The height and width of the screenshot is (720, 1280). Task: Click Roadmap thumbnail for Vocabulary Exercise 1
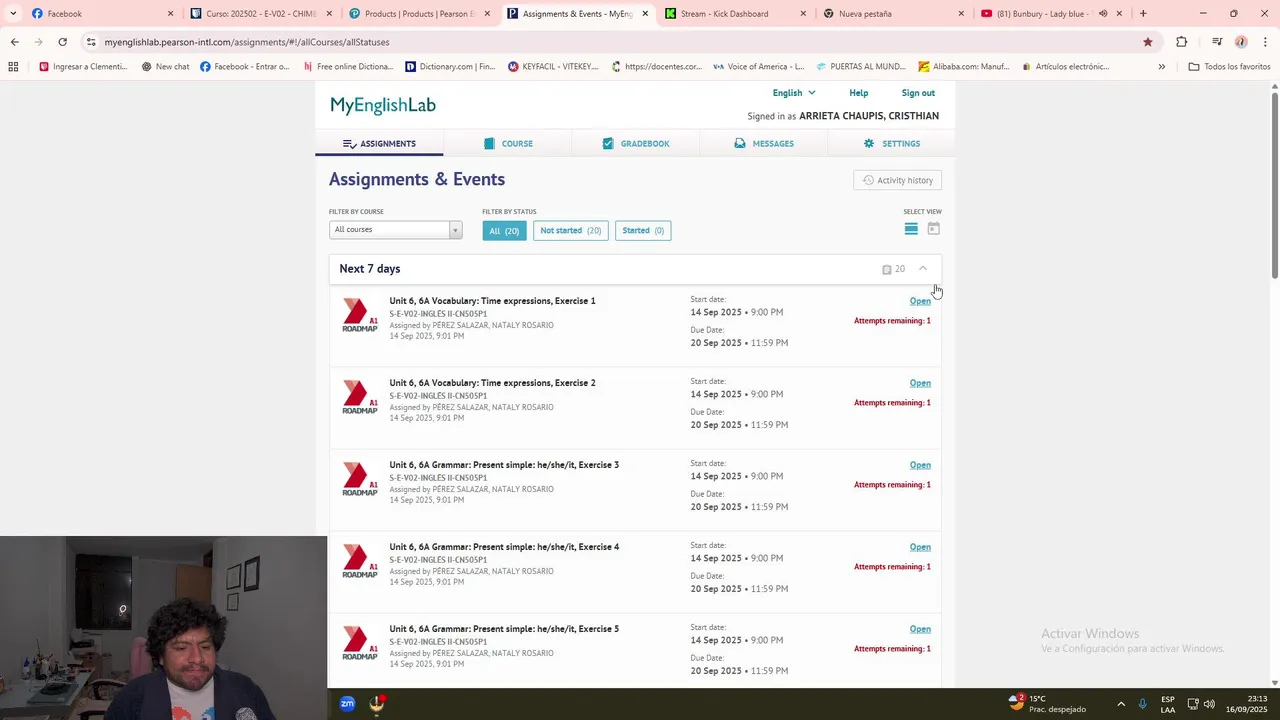pos(360,315)
